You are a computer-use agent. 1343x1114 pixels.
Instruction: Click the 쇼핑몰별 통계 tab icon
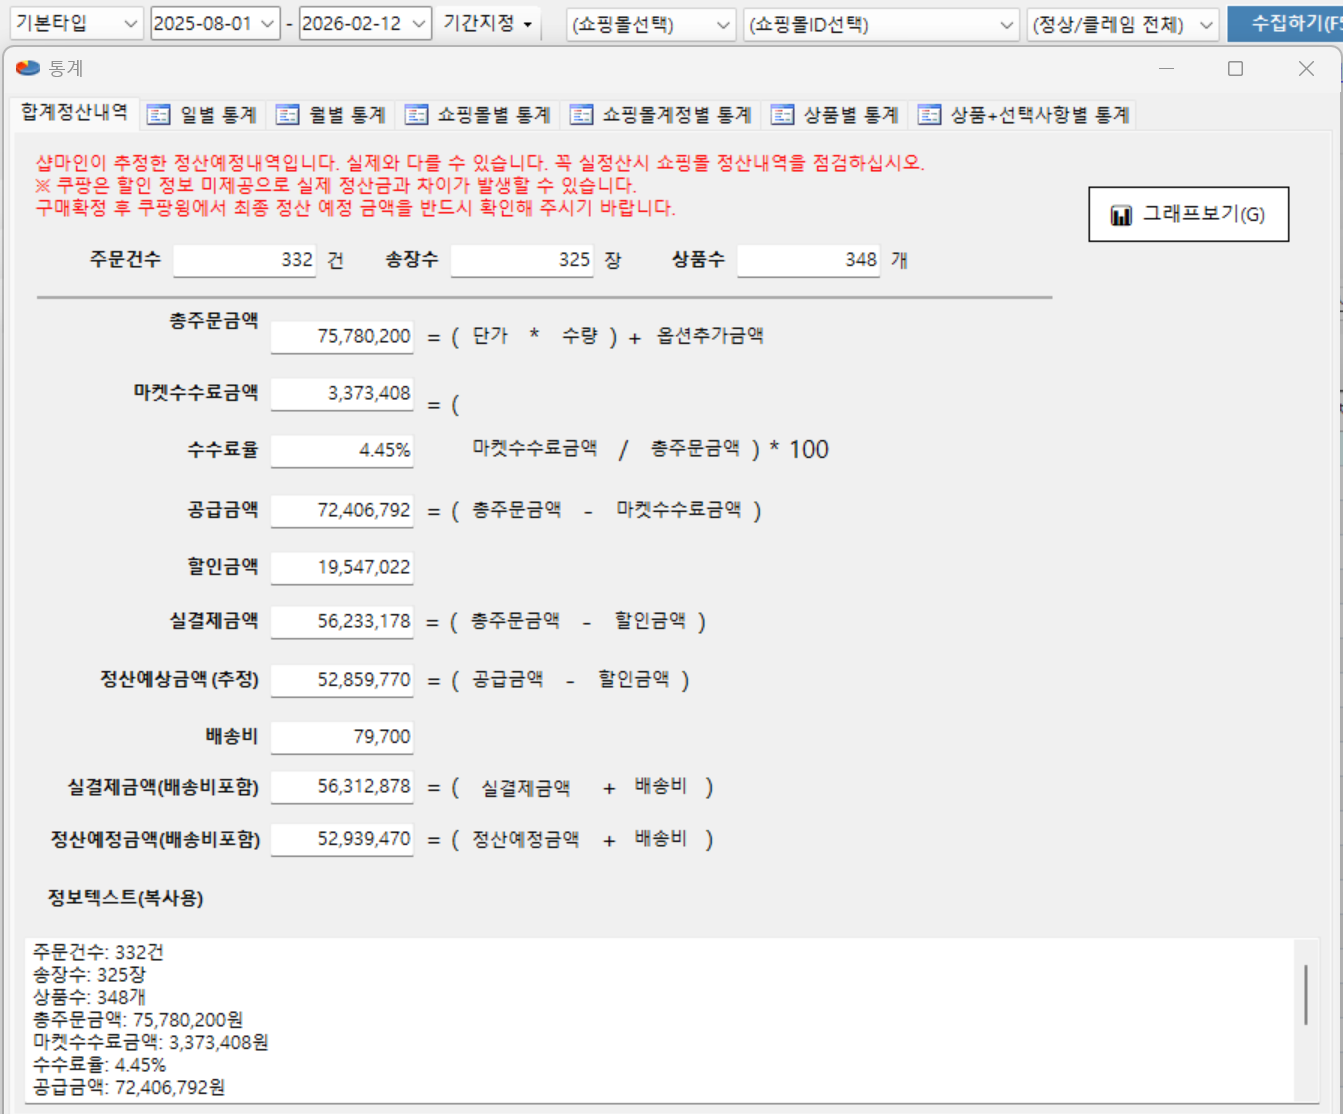416,115
